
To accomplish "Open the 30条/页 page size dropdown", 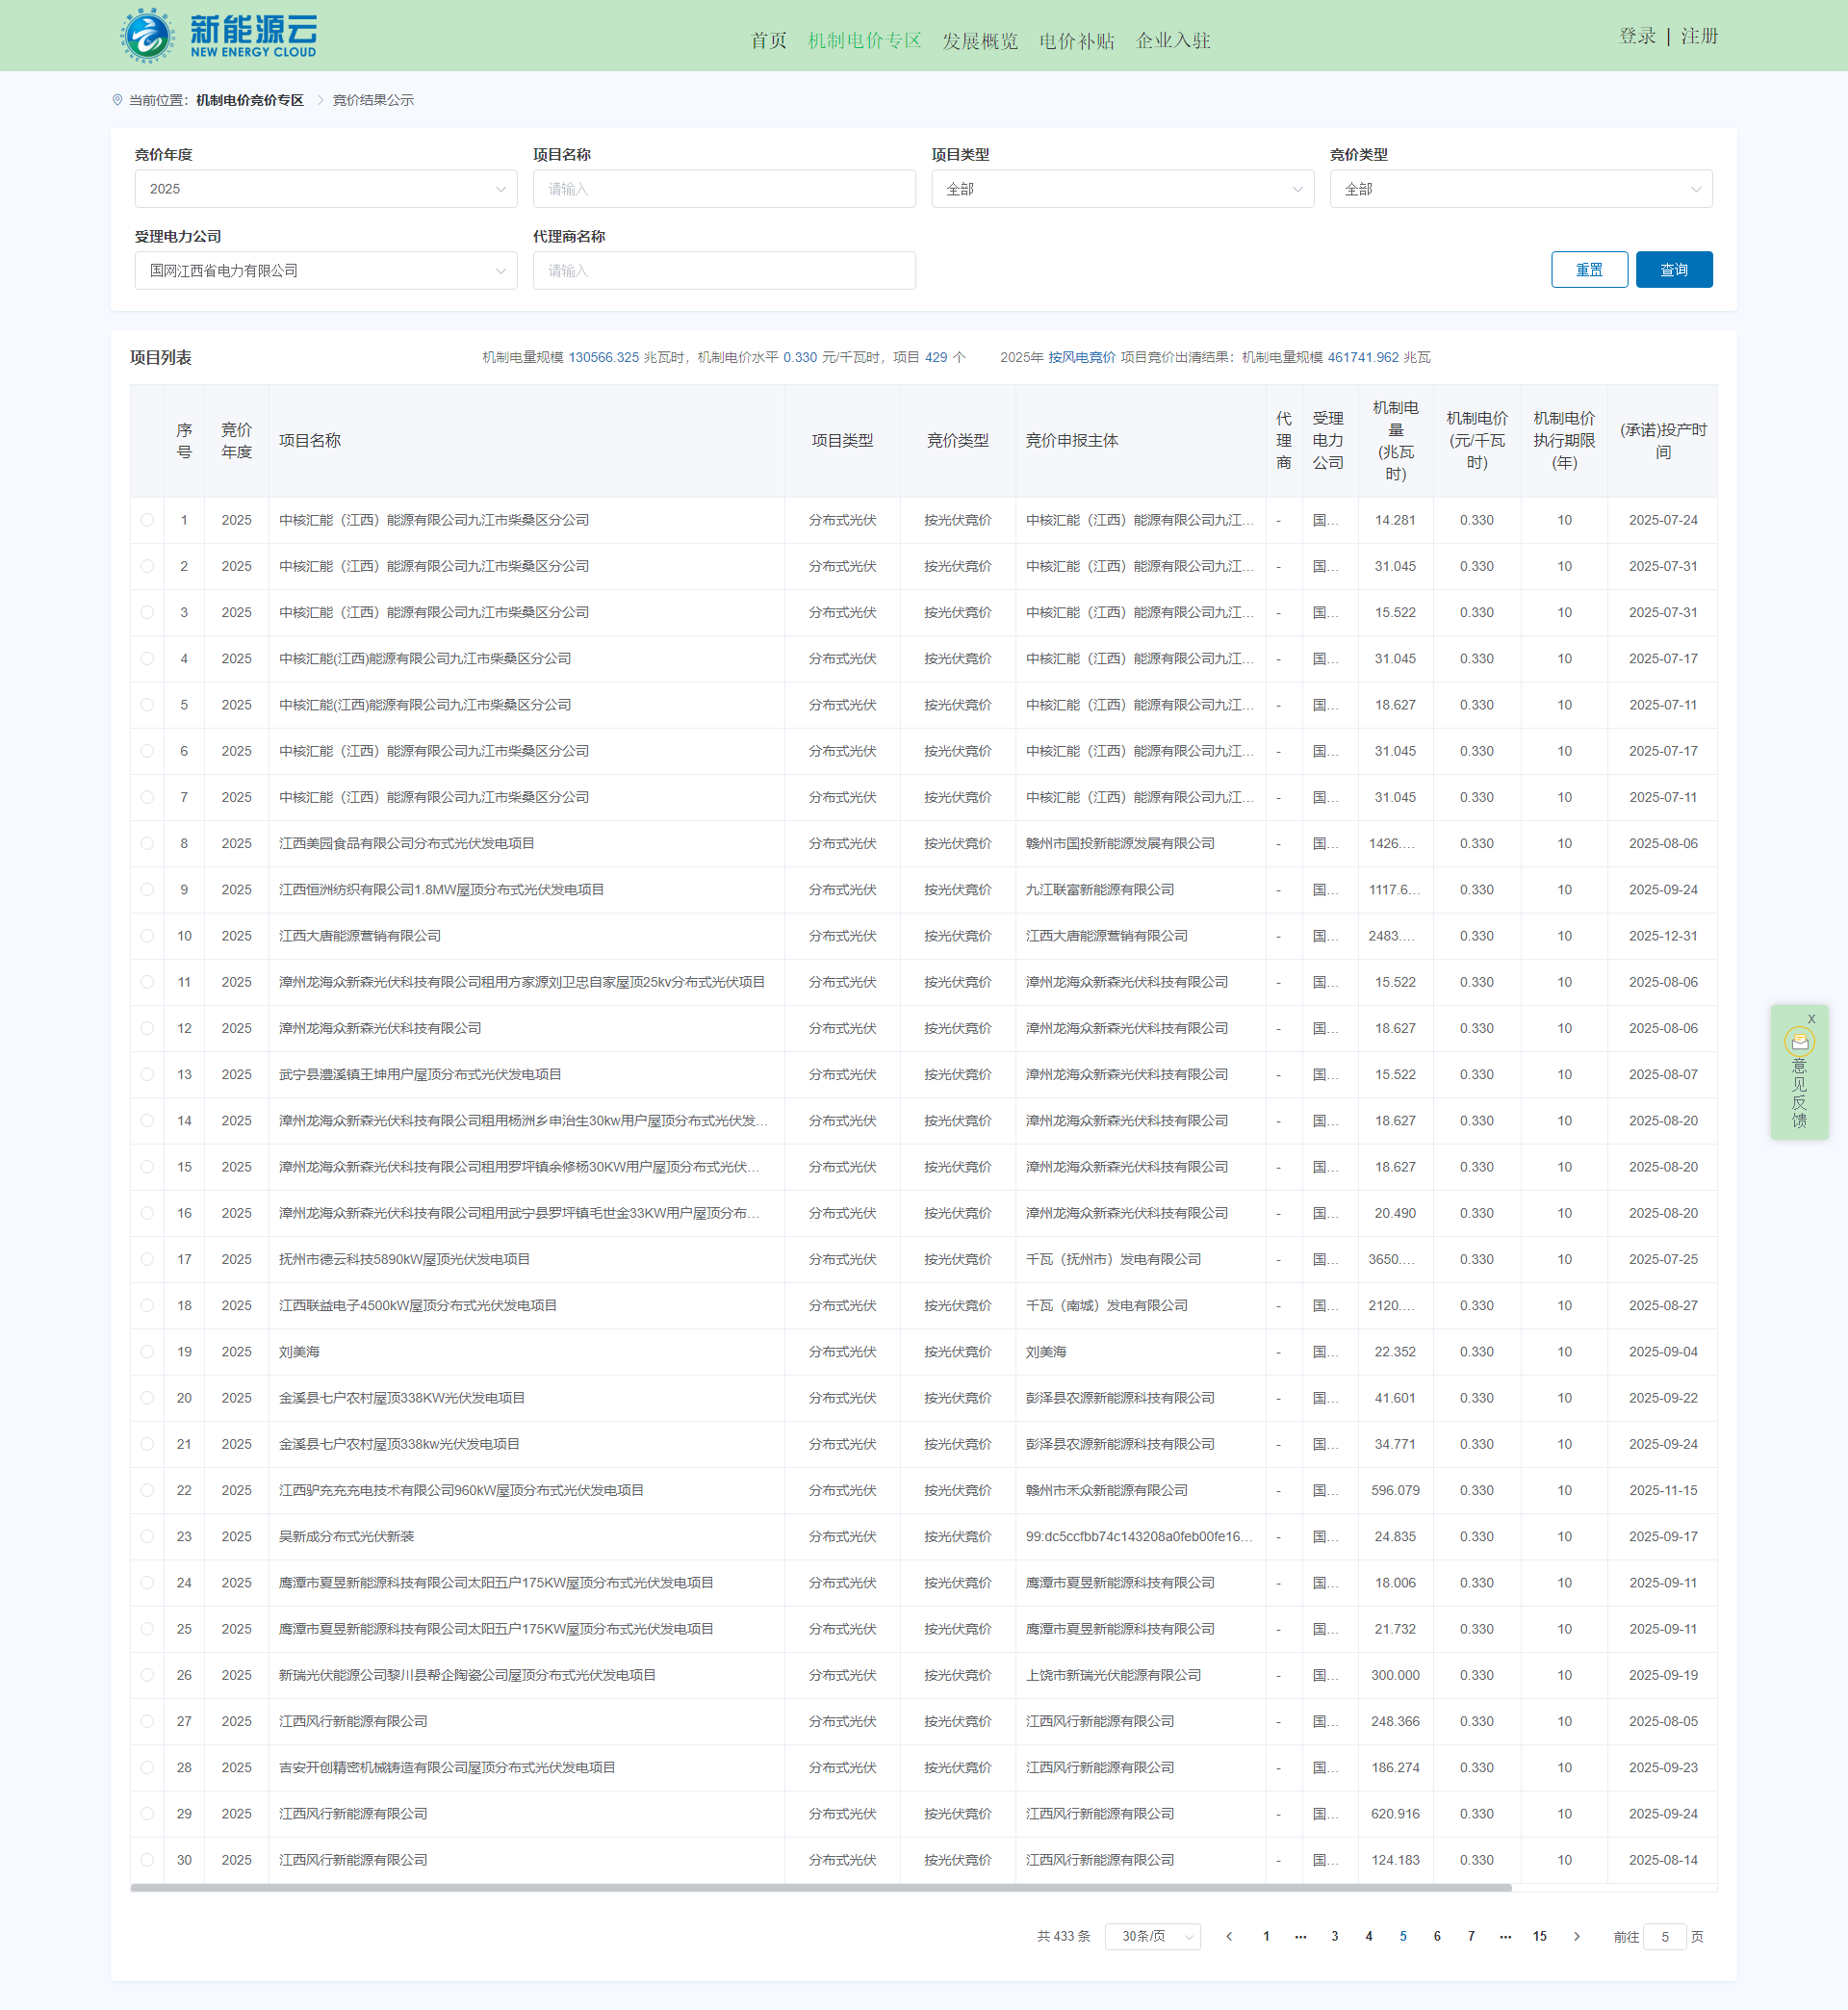I will pyautogui.click(x=1152, y=1936).
